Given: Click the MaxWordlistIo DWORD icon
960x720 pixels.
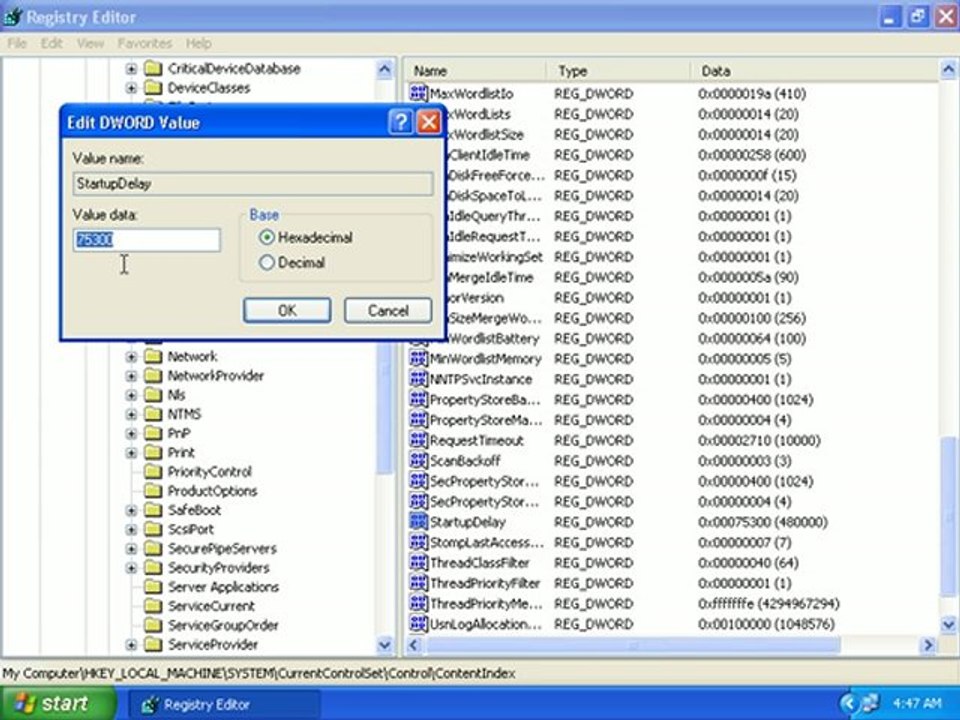Looking at the screenshot, I should 418,93.
